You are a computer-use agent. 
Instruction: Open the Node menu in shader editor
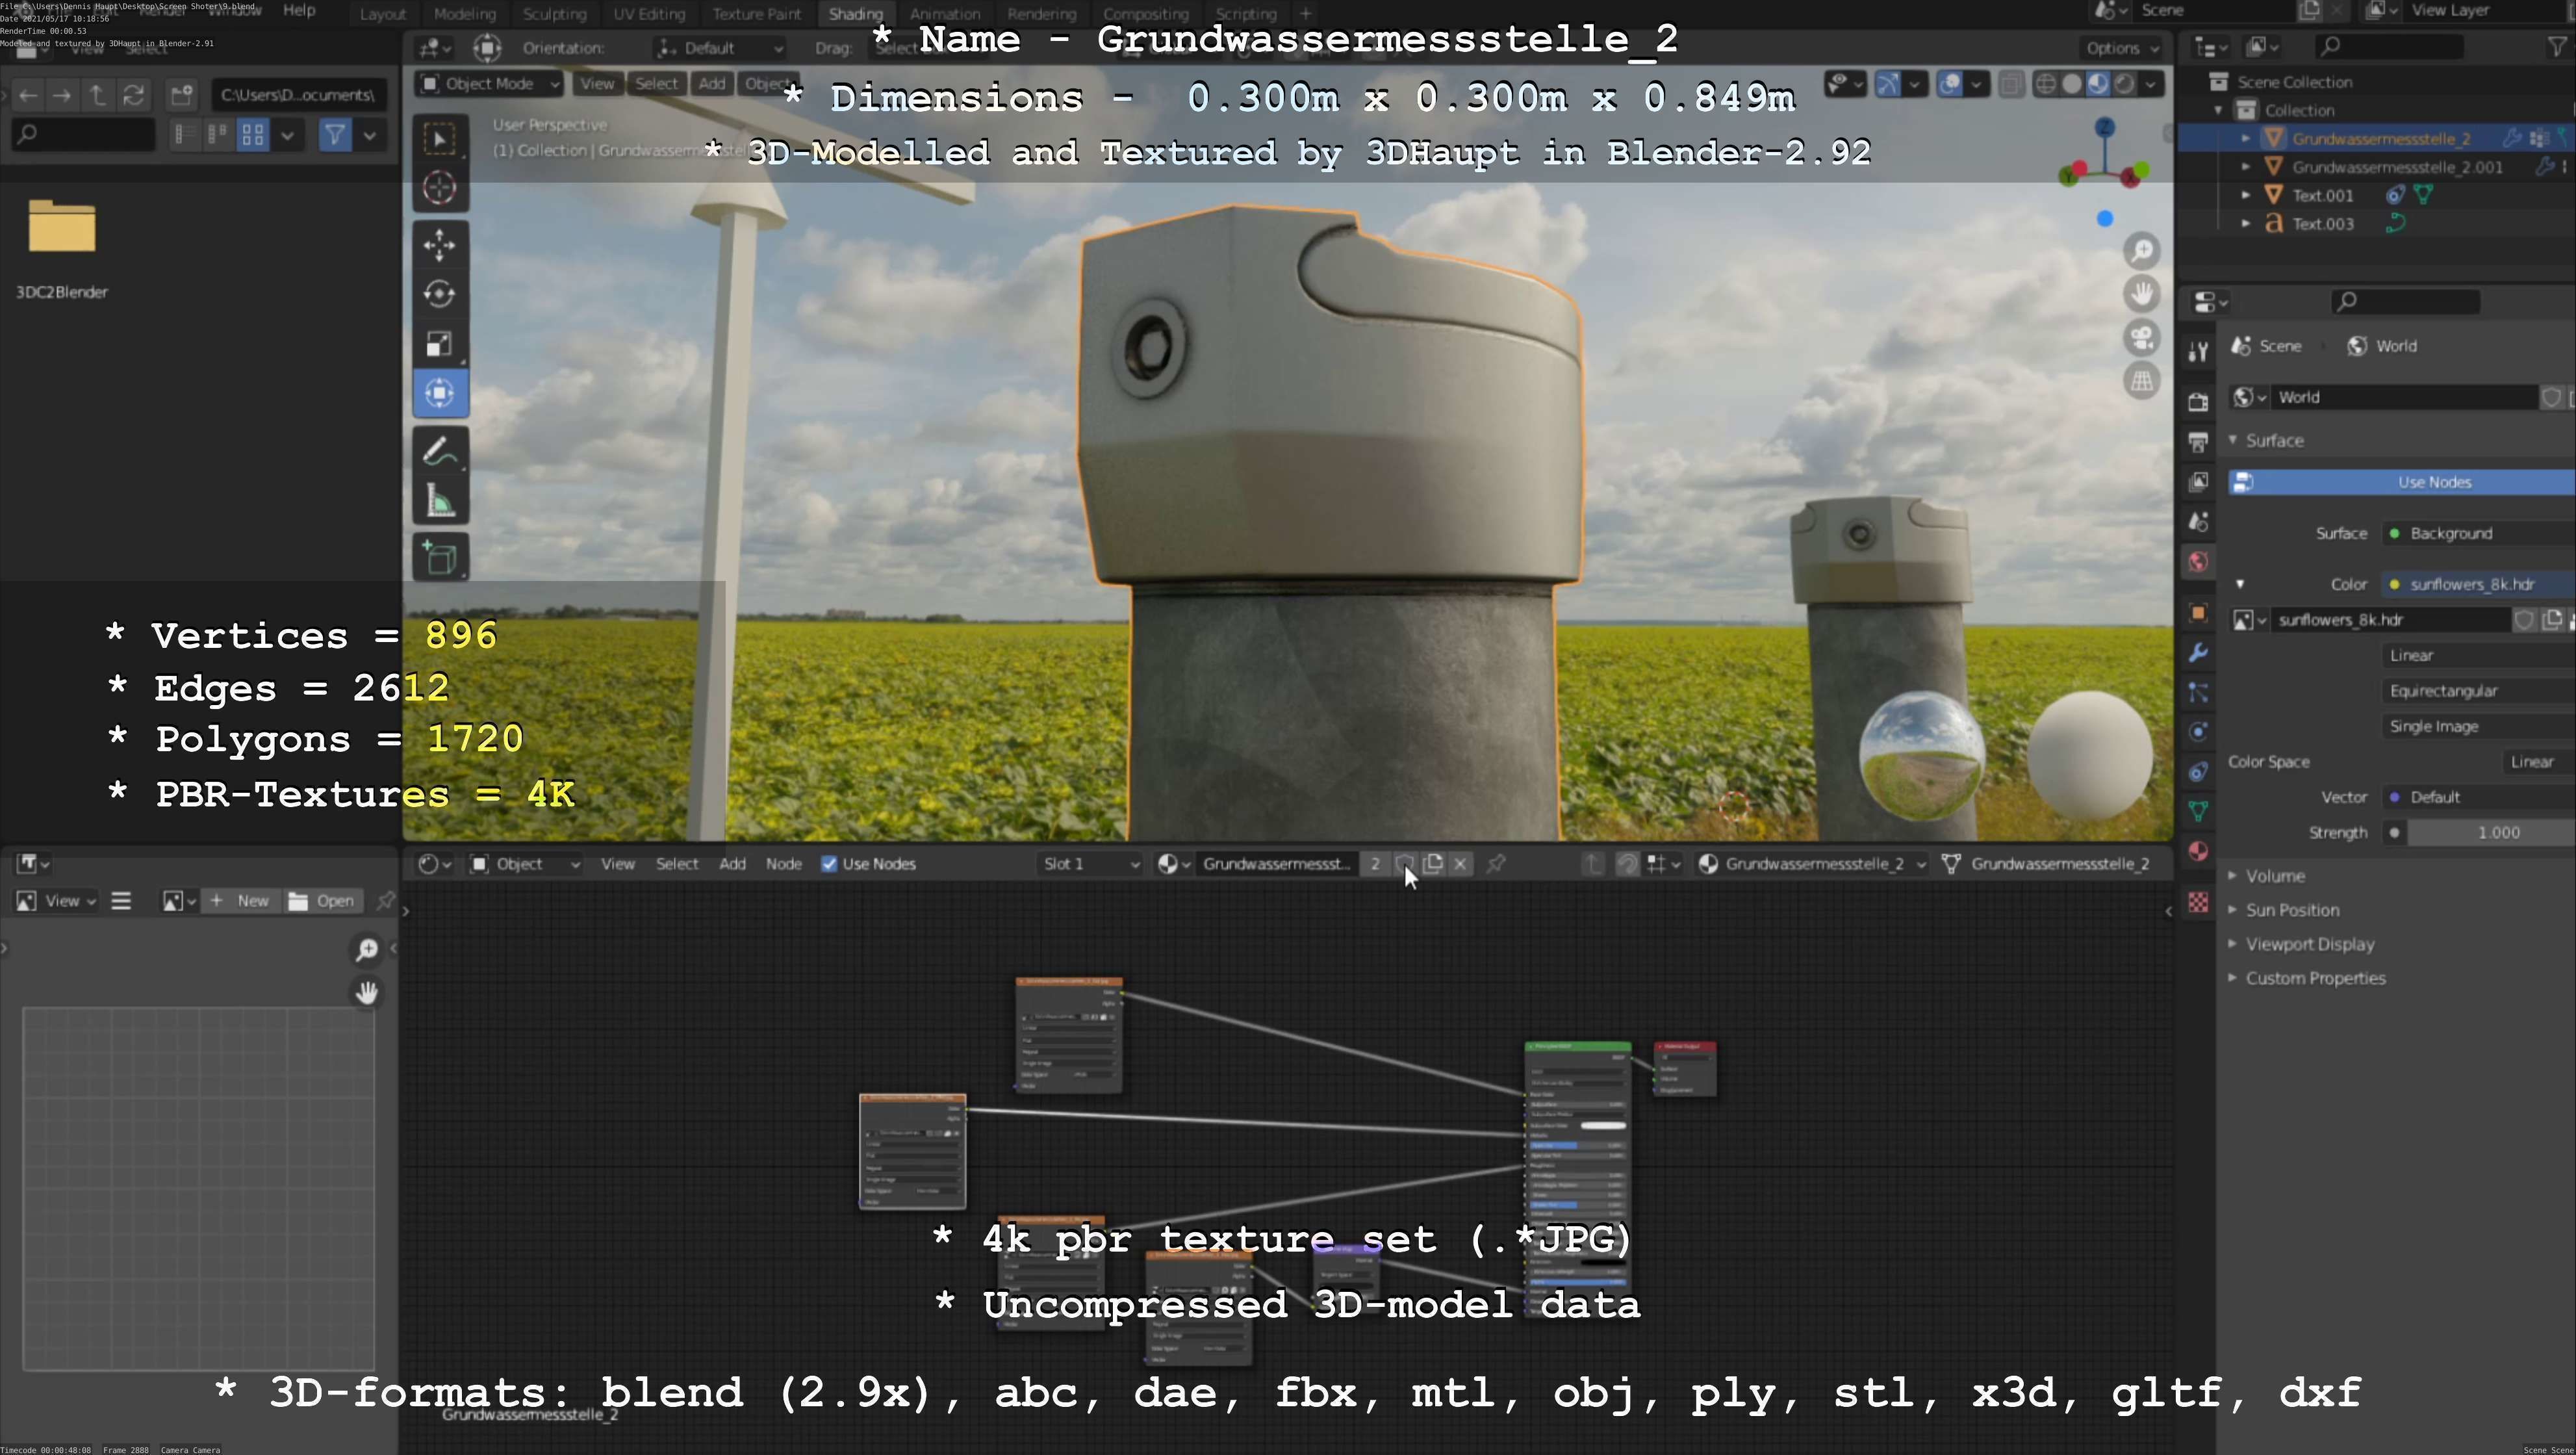tap(783, 864)
